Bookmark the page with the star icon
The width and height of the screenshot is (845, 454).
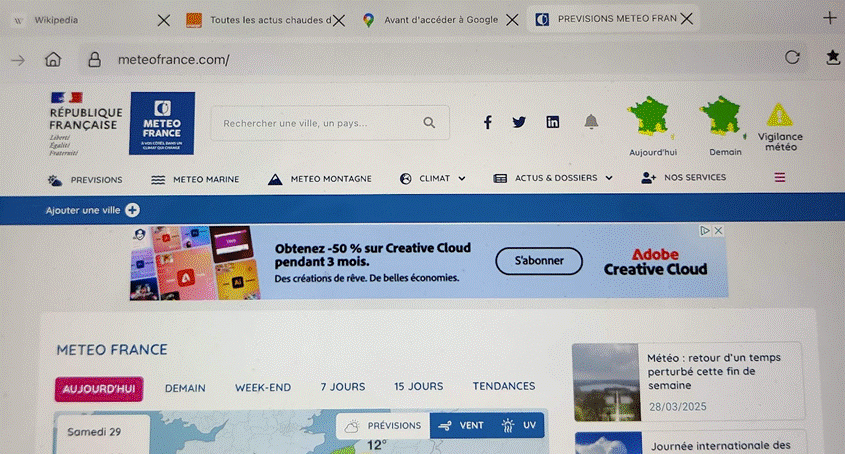[x=833, y=57]
